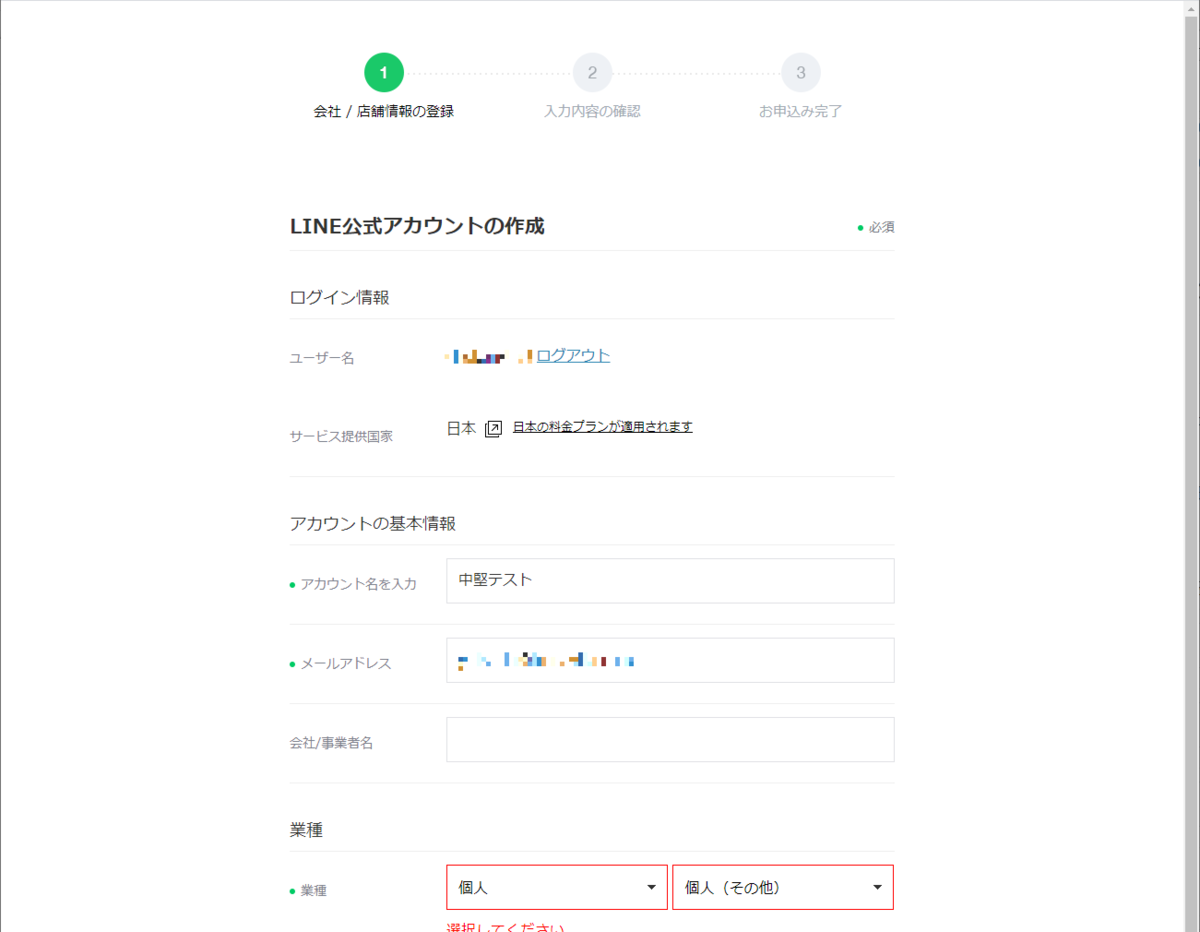Click the メールアドレス input field
The width and height of the screenshot is (1200, 932).
[x=670, y=660]
